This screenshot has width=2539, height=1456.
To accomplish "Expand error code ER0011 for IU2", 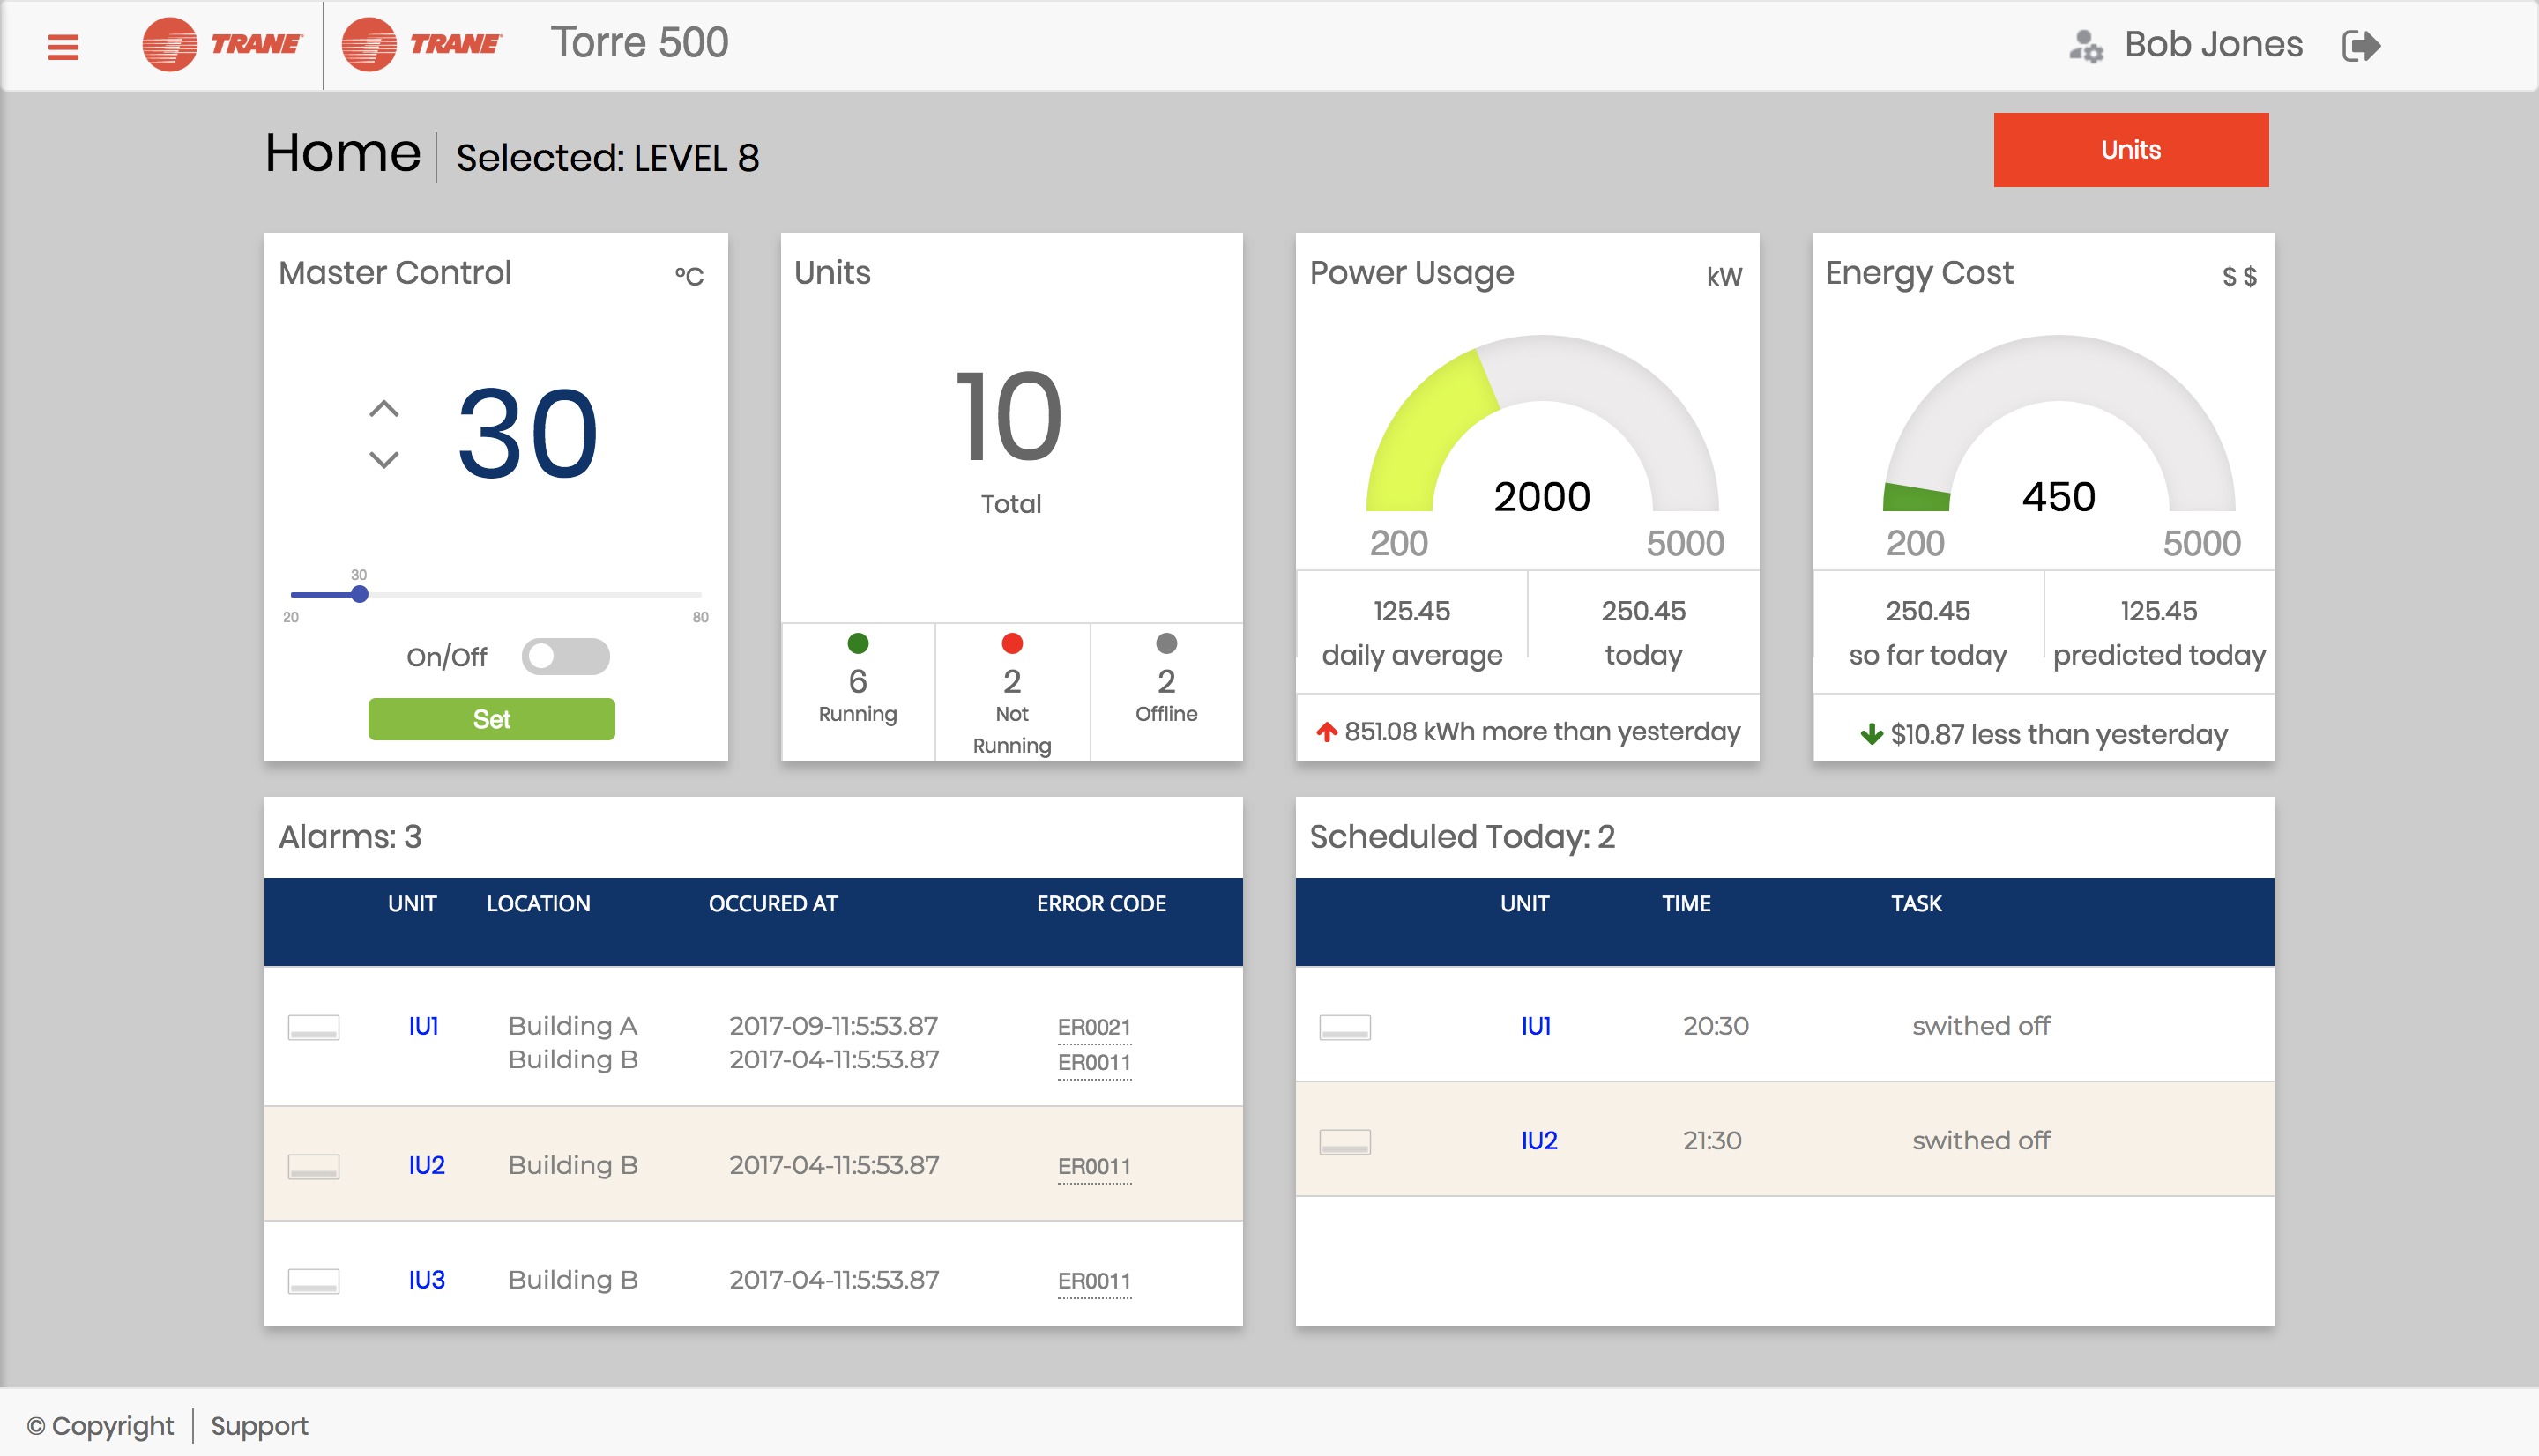I will [1094, 1166].
